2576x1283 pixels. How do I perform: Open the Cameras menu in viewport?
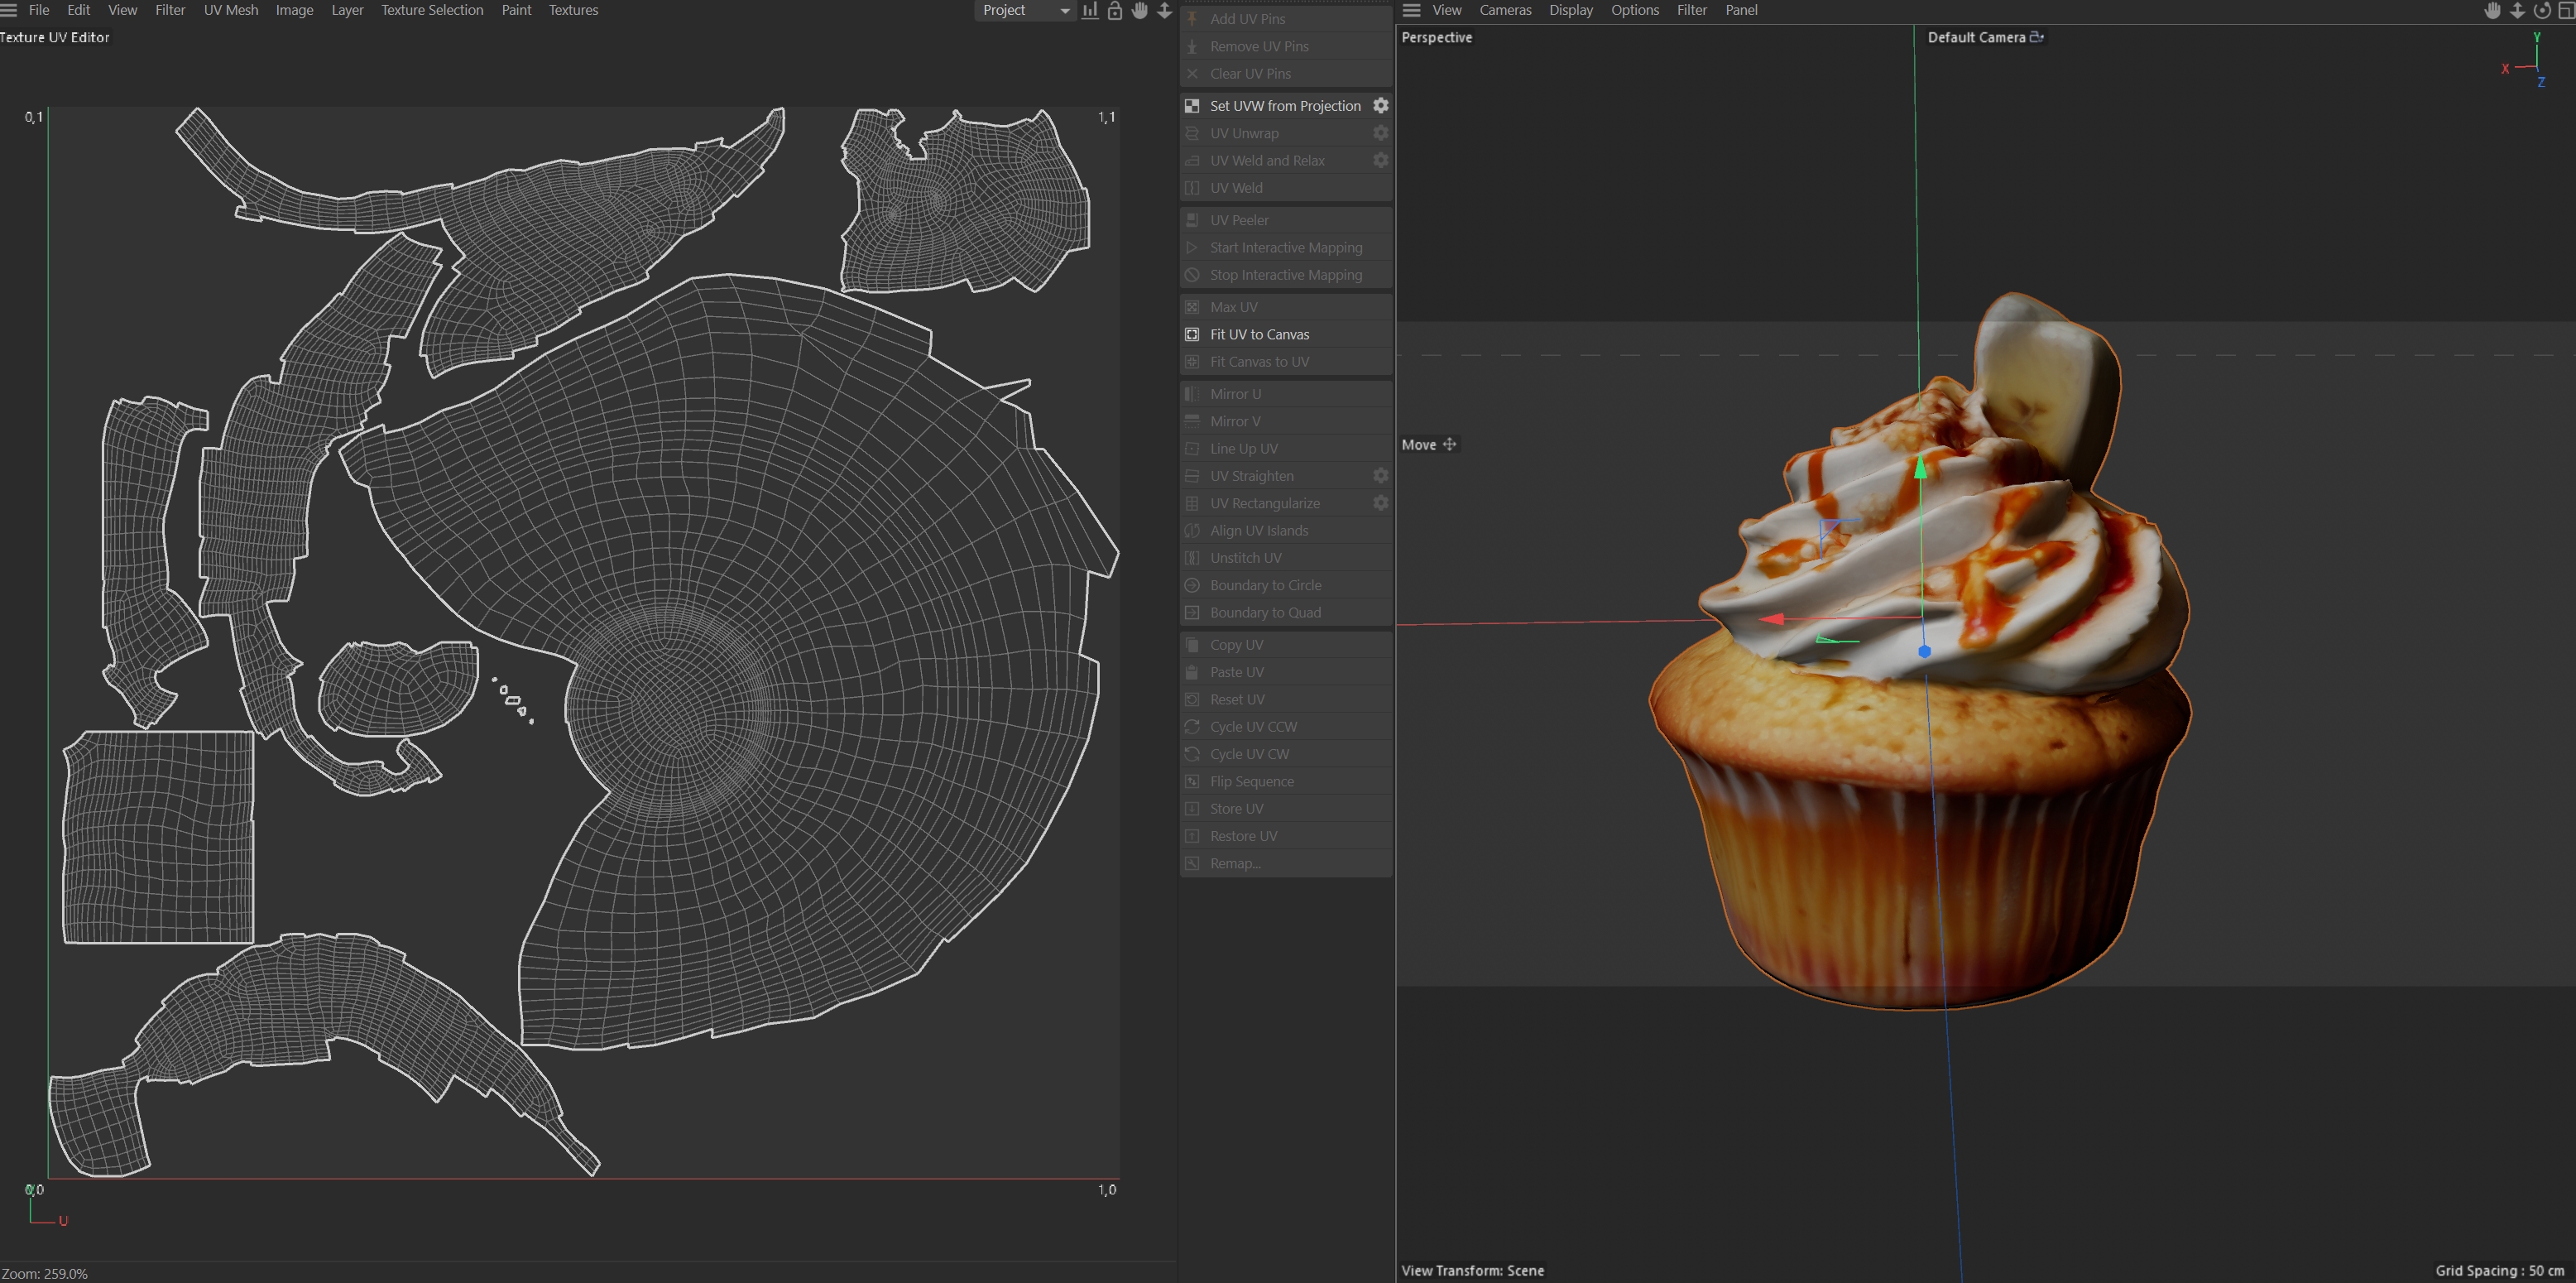click(x=1504, y=10)
